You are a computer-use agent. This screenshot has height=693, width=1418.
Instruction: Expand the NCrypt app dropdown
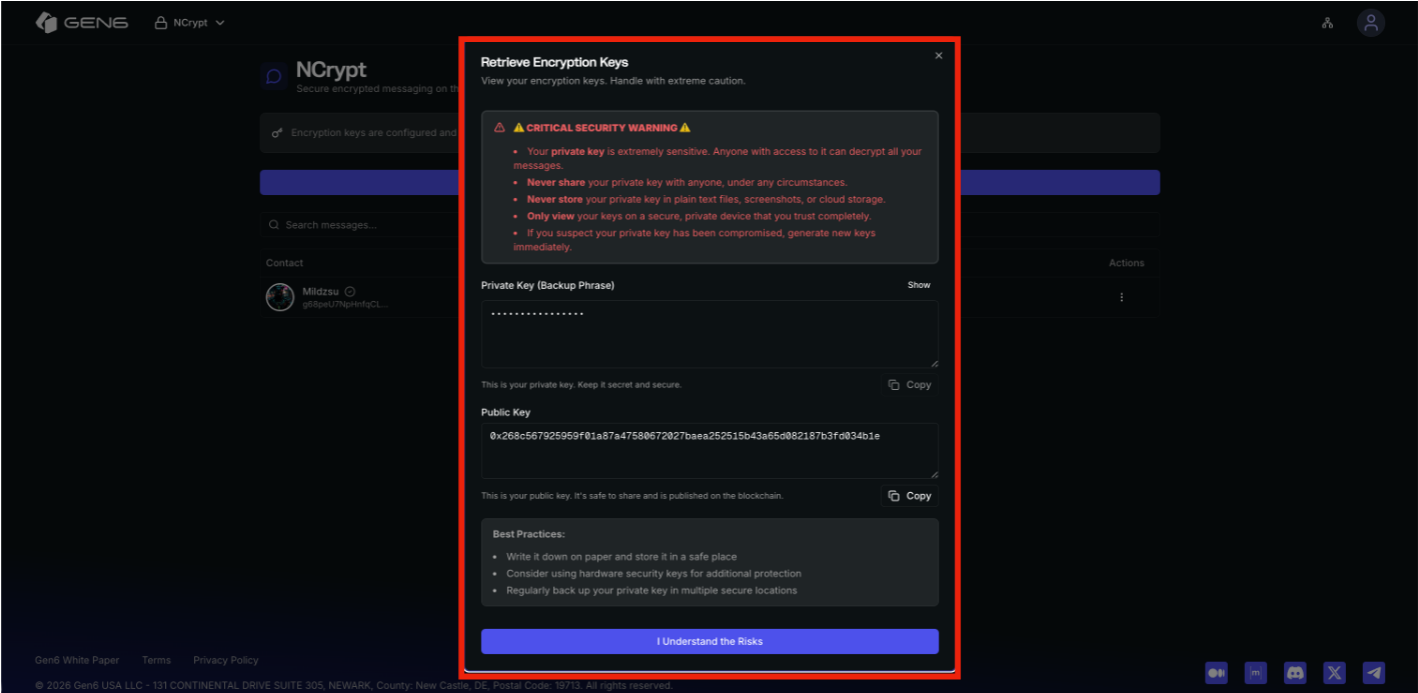[190, 23]
